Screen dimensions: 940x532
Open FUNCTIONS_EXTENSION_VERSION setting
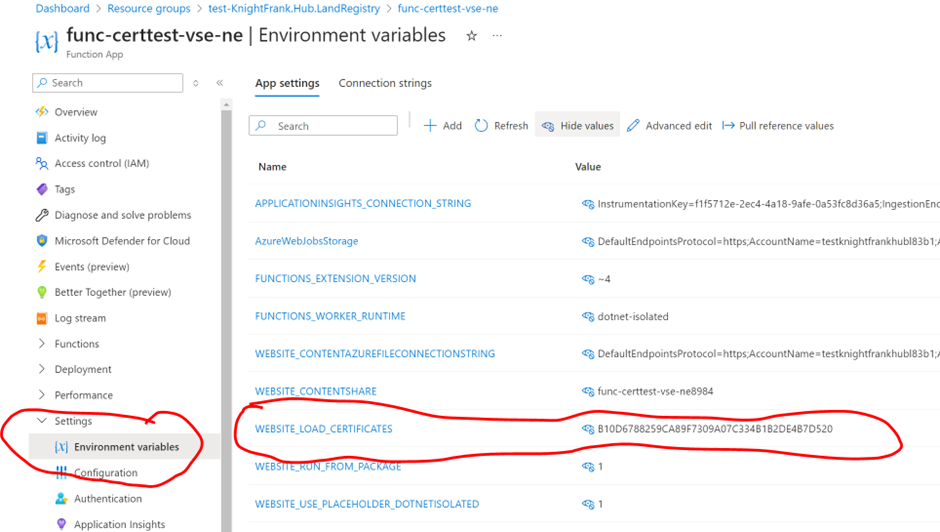(x=336, y=278)
